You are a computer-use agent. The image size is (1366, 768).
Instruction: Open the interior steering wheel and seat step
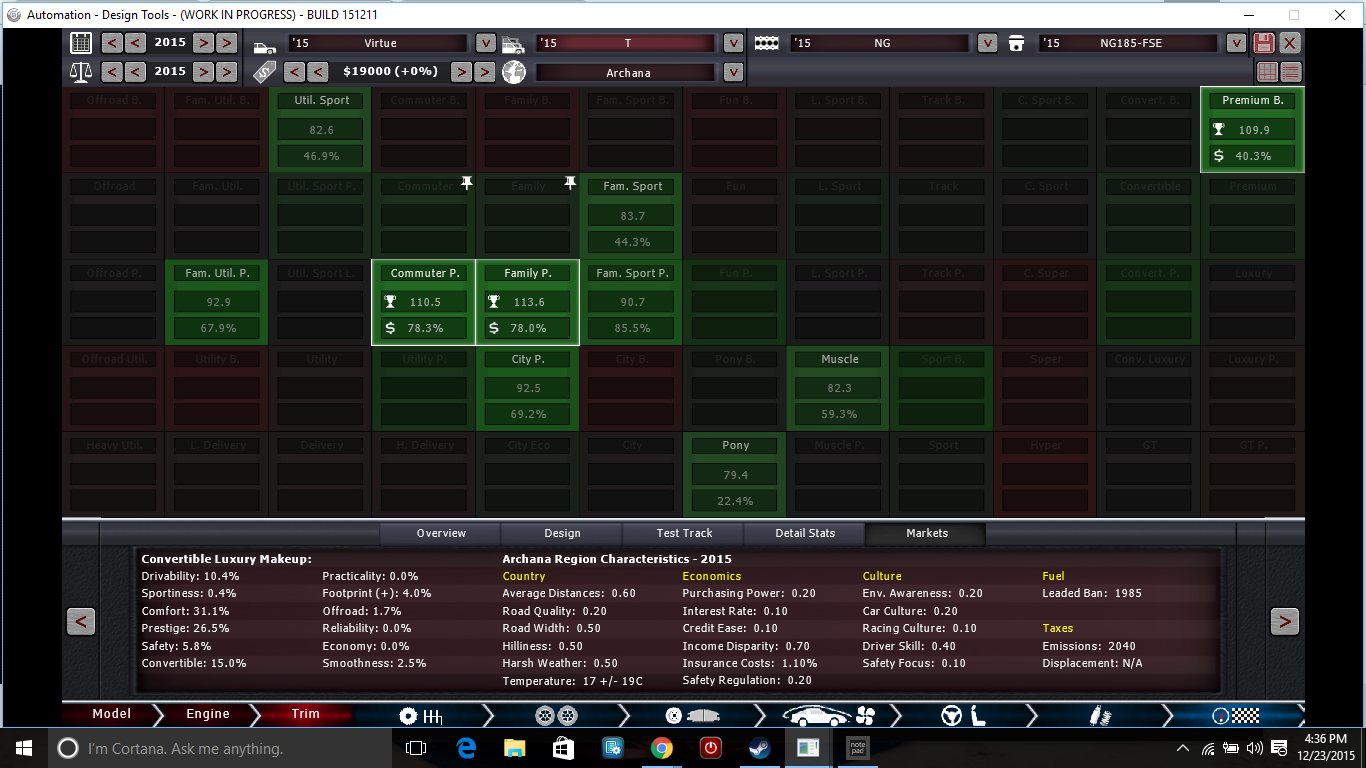[963, 716]
